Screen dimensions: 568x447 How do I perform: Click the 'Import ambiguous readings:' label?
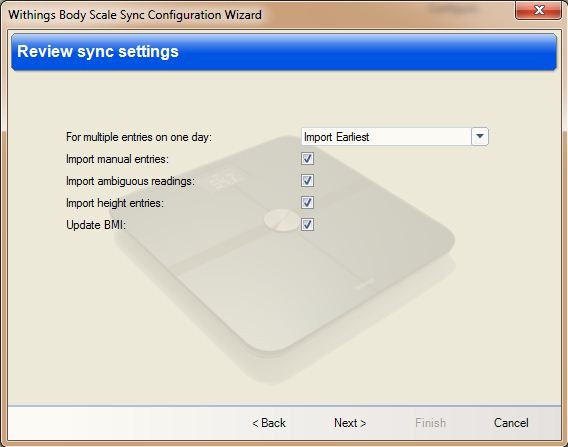click(x=130, y=181)
